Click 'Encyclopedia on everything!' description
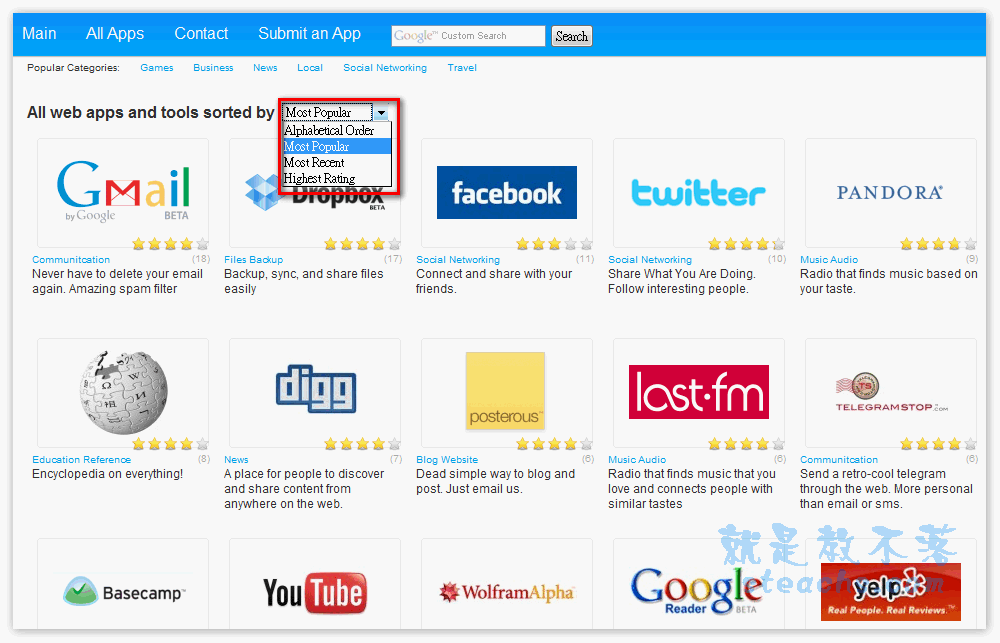This screenshot has width=1000, height=643. coord(108,474)
